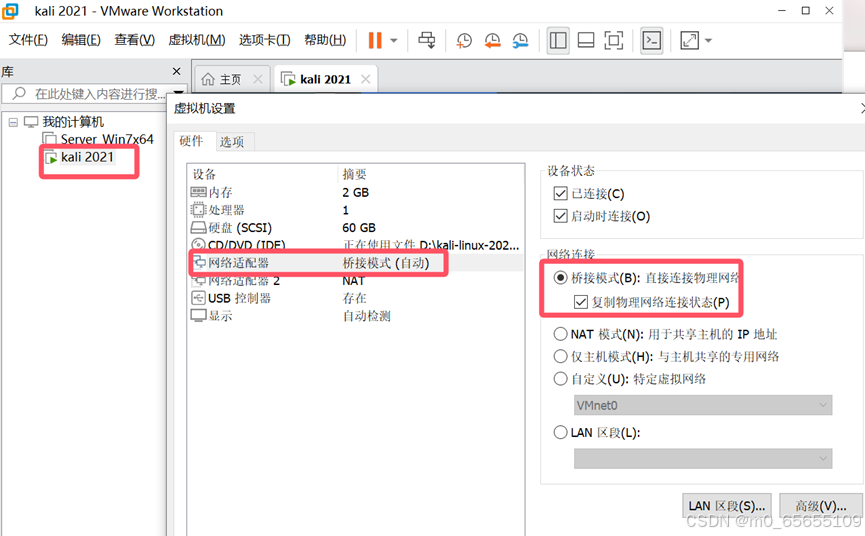Click the orange pause VM button
Image resolution: width=865 pixels, height=536 pixels.
click(x=375, y=40)
